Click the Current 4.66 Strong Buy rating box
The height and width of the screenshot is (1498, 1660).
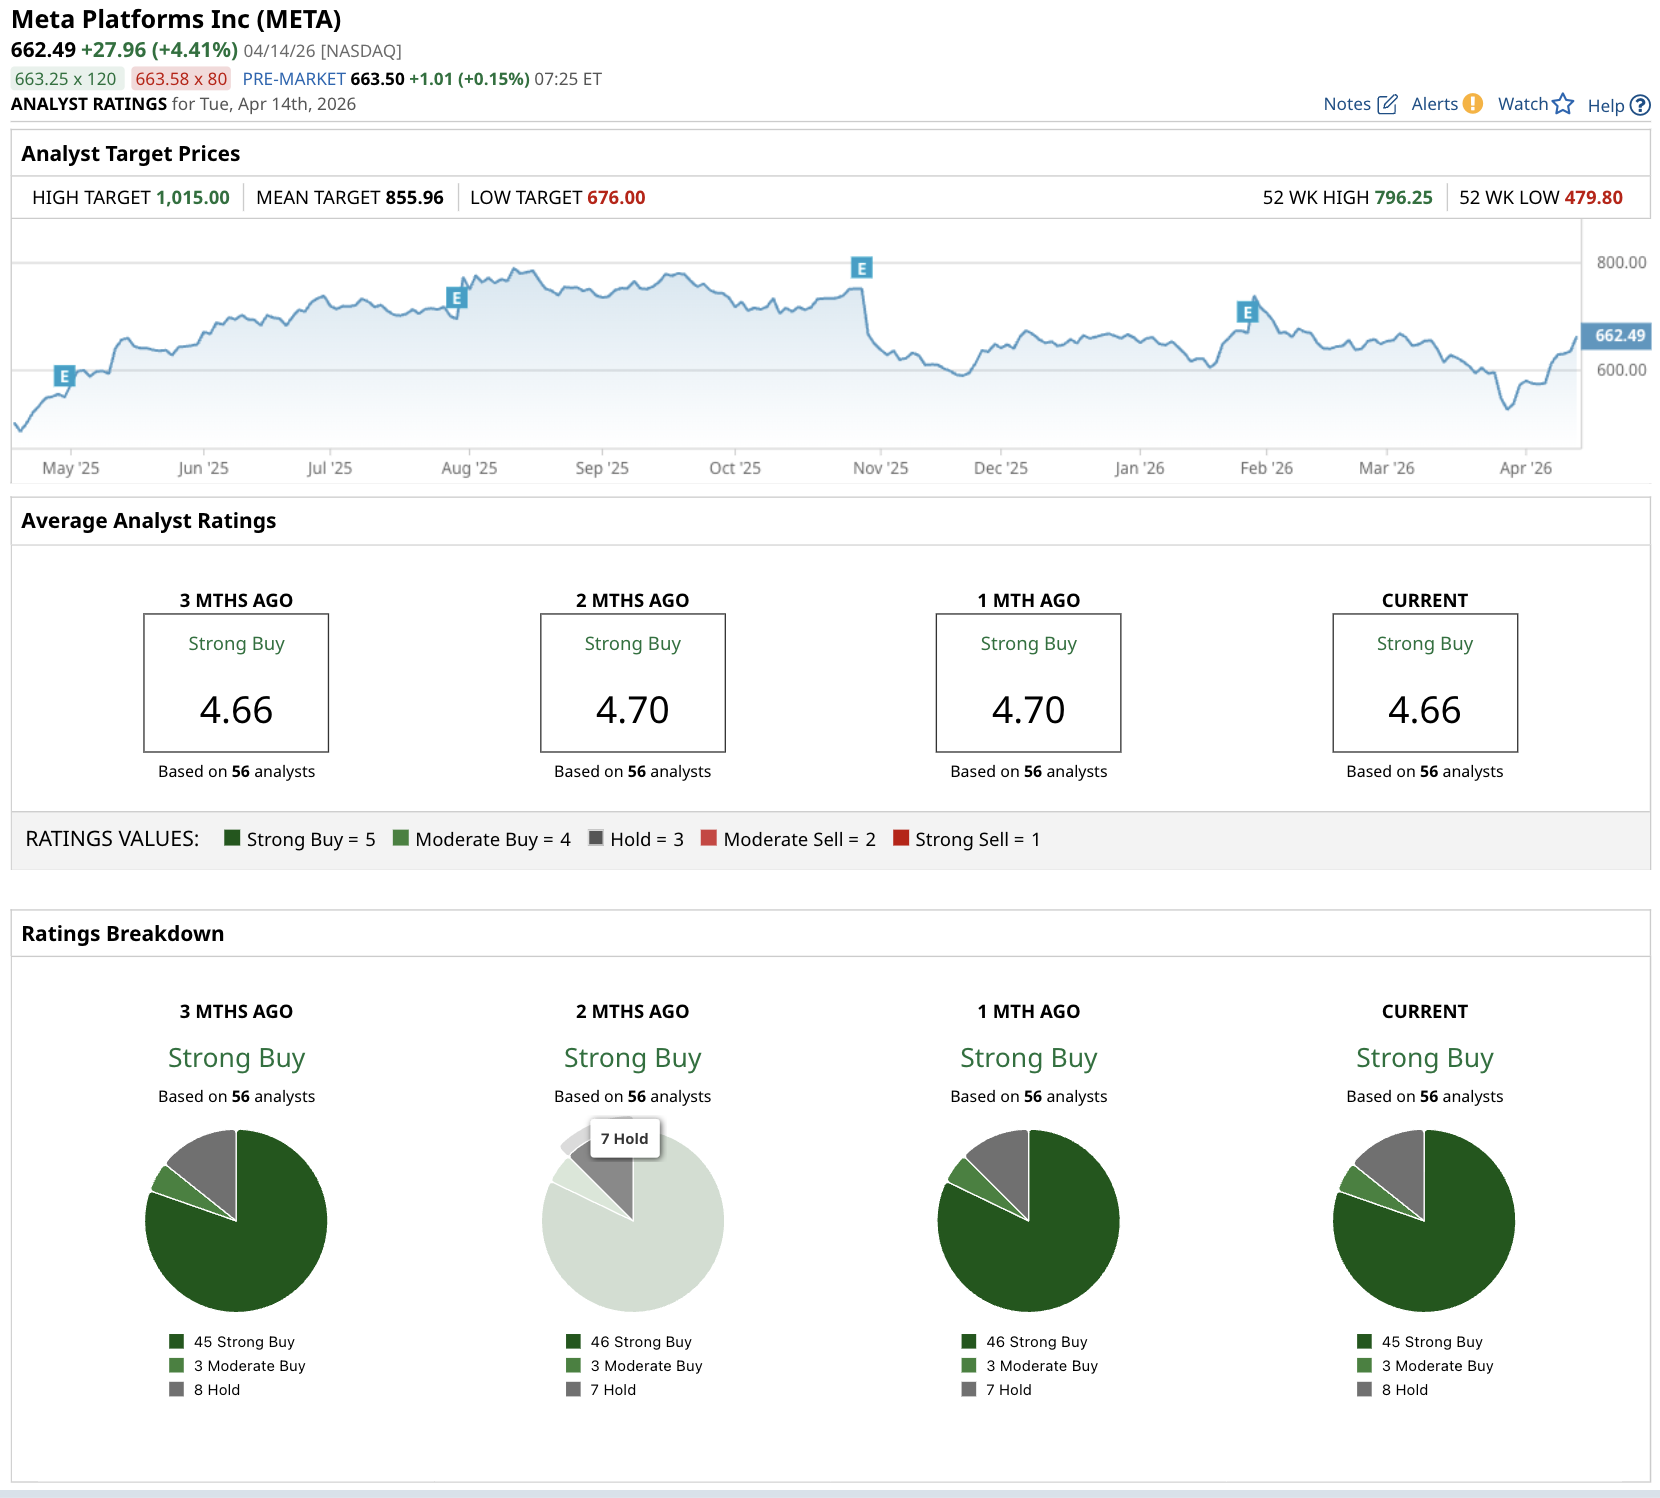point(1424,683)
